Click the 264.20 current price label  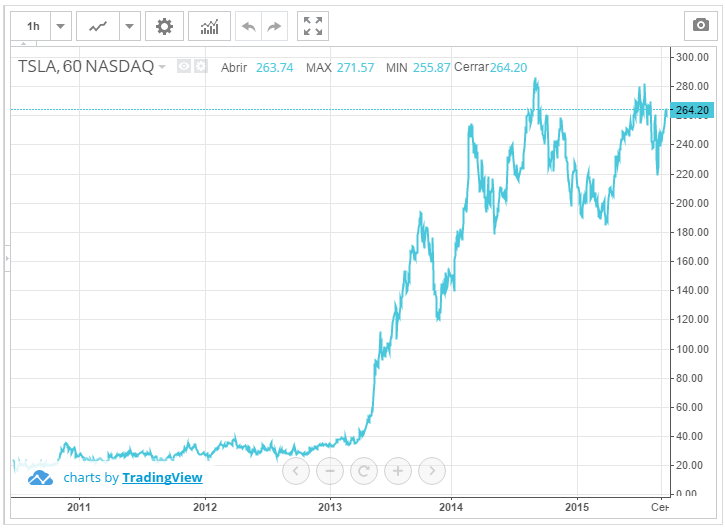pos(692,110)
